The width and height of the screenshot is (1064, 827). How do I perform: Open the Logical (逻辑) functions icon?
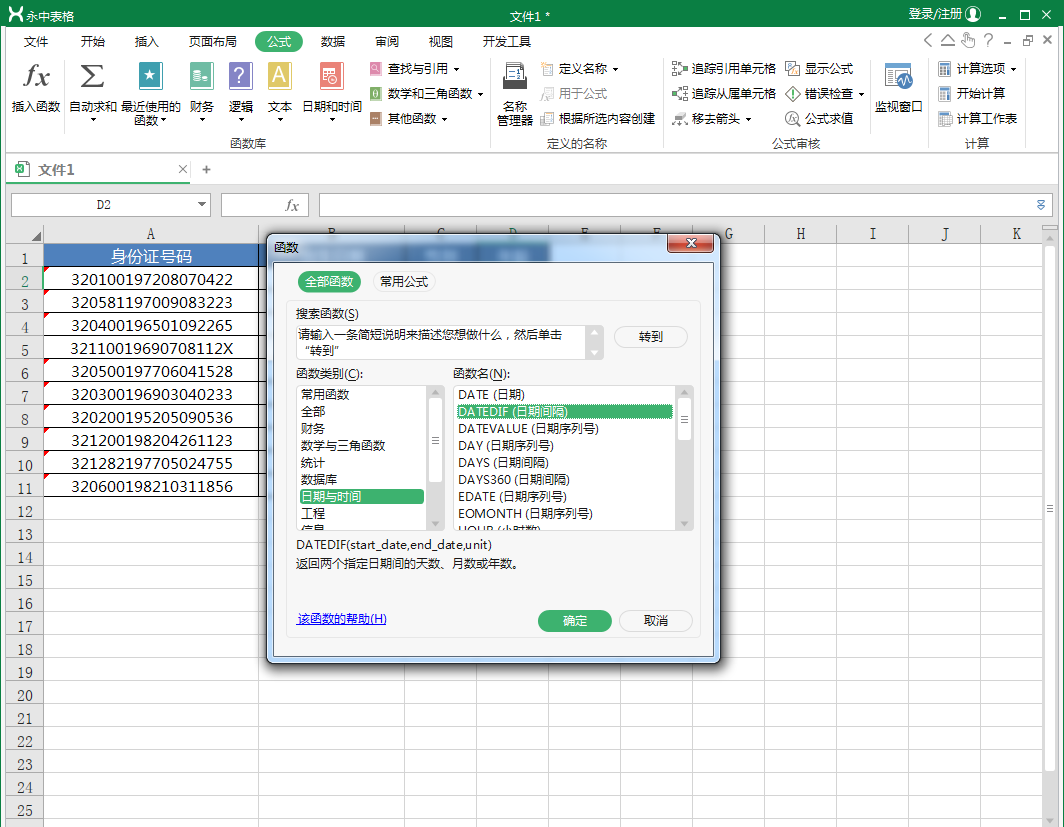click(x=240, y=76)
